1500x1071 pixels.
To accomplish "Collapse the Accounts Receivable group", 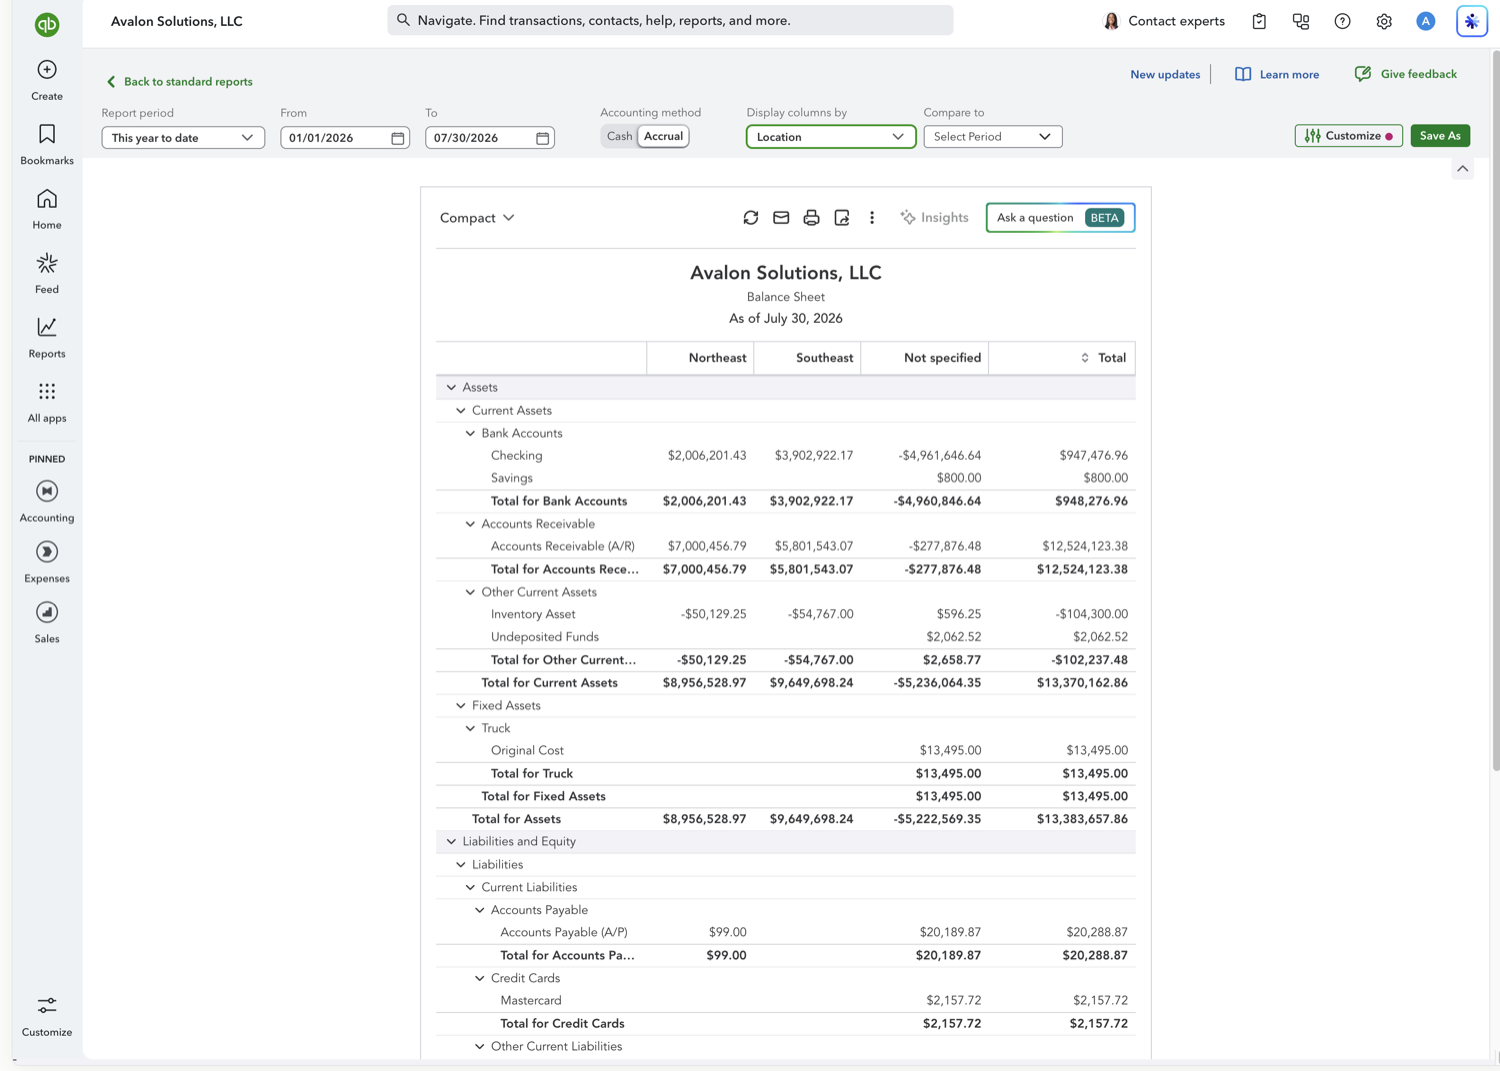I will [470, 524].
